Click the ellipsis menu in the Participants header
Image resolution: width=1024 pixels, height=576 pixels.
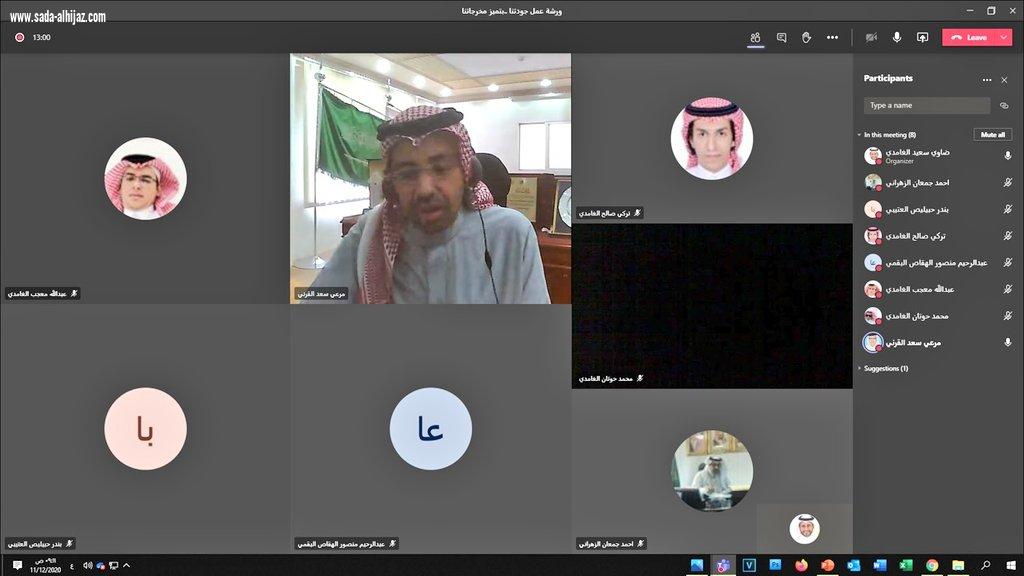coord(987,79)
